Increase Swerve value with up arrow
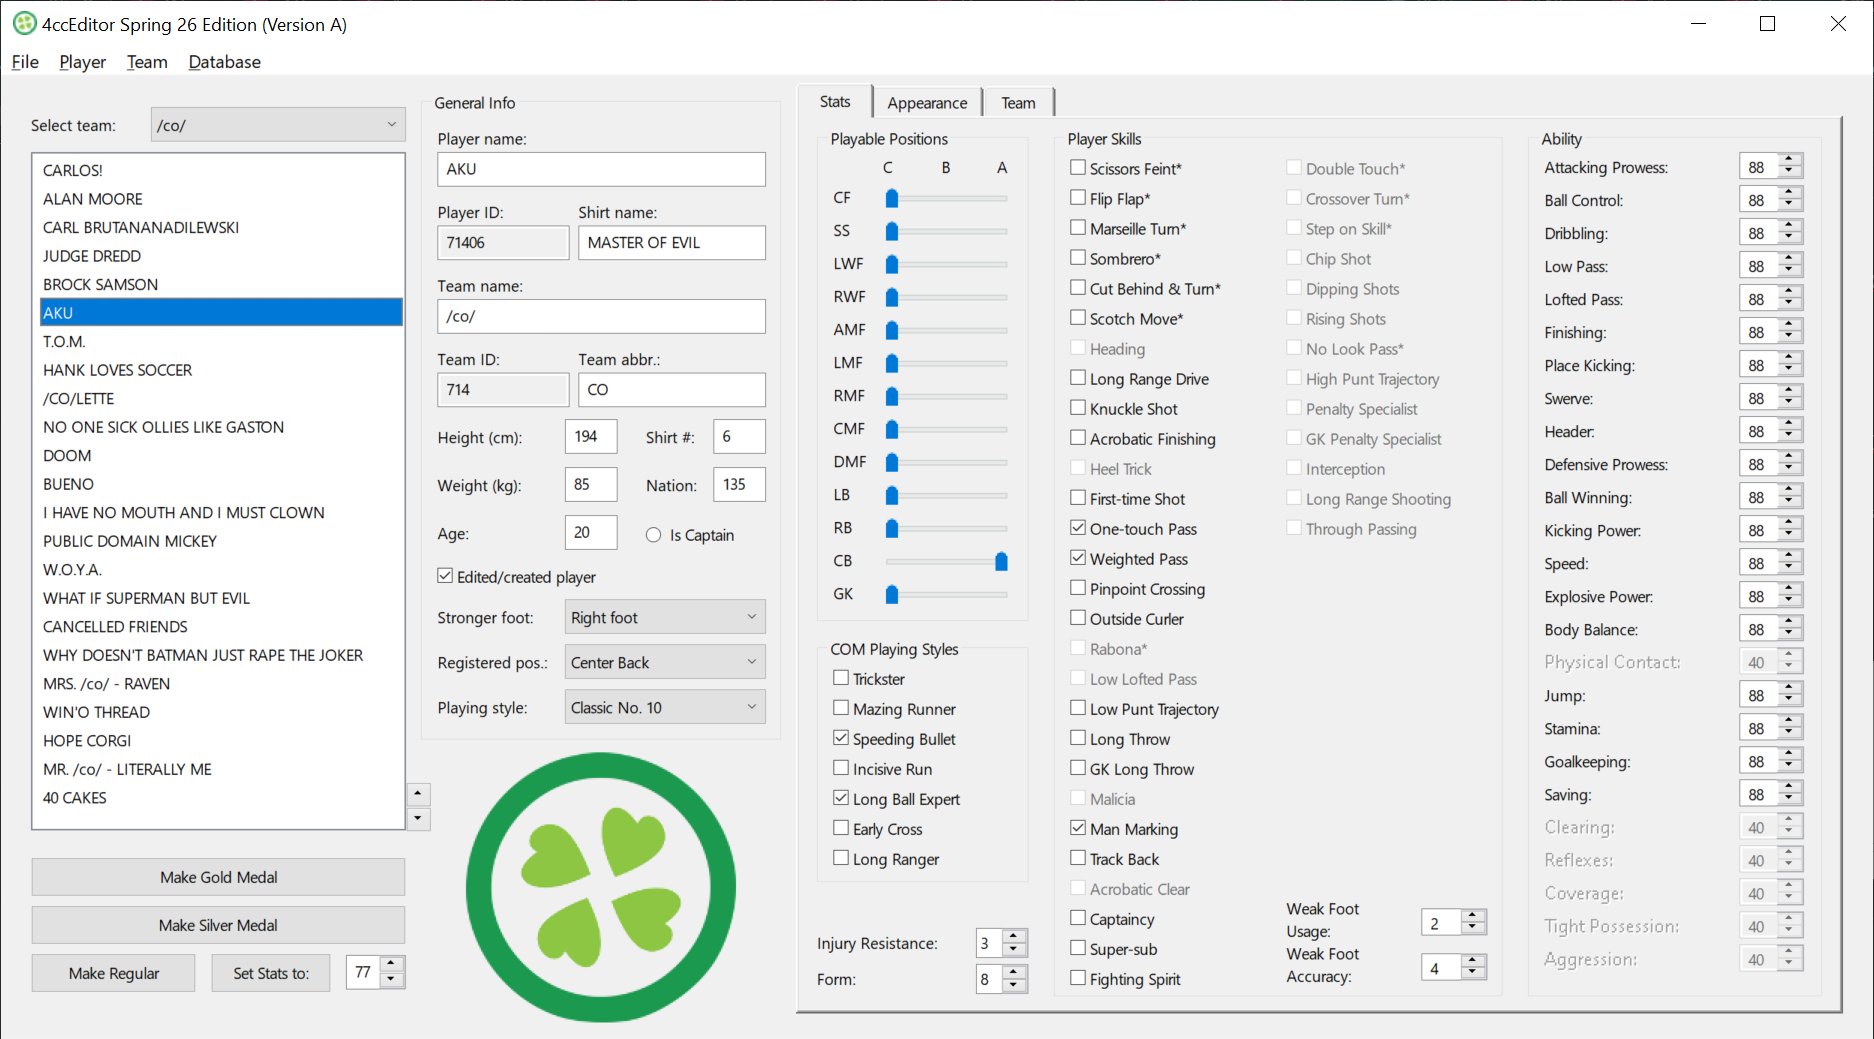The width and height of the screenshot is (1874, 1039). 1791,392
